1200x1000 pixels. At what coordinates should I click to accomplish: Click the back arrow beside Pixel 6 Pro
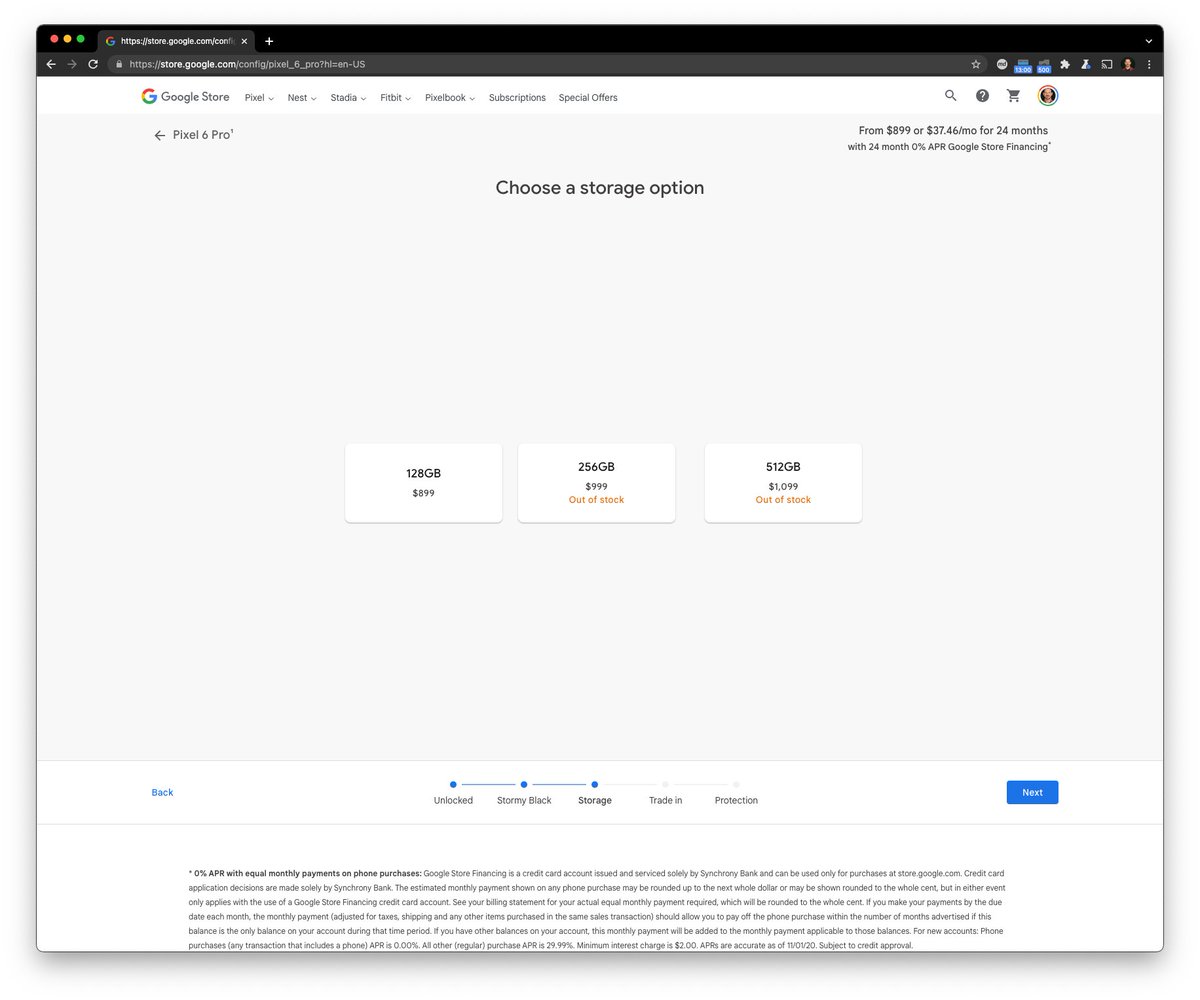[159, 135]
